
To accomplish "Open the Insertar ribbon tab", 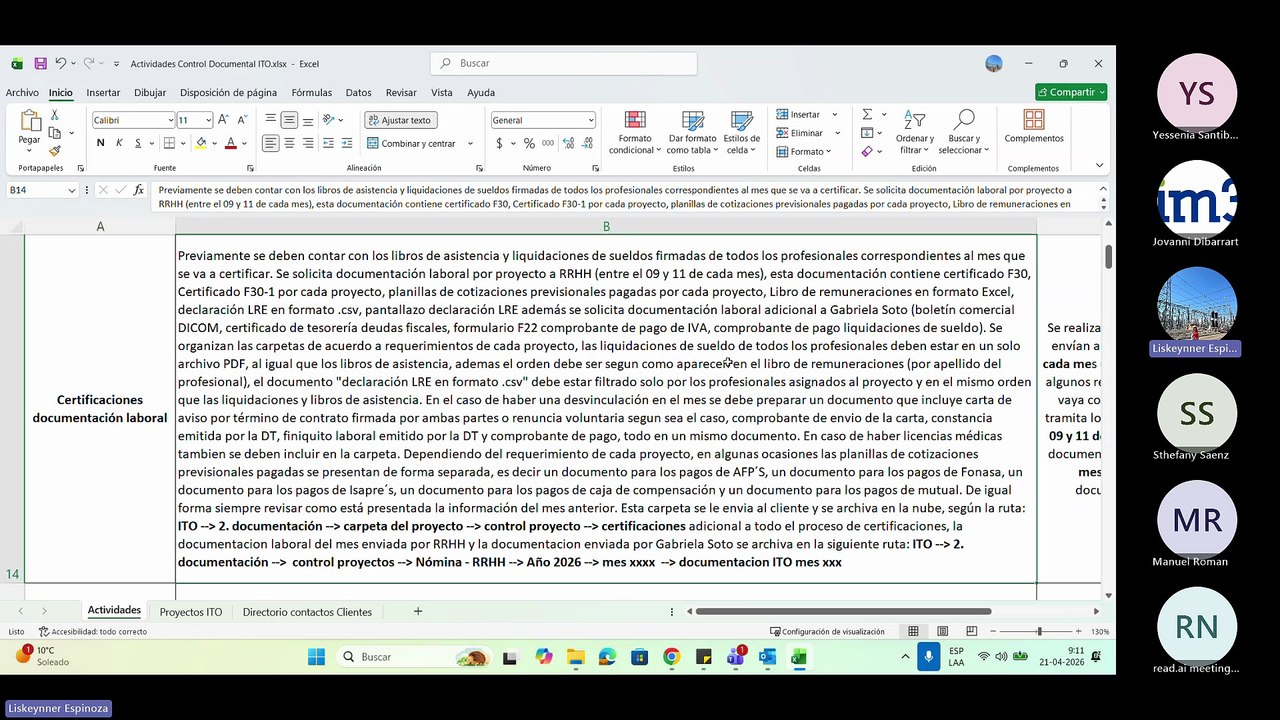I will point(103,92).
